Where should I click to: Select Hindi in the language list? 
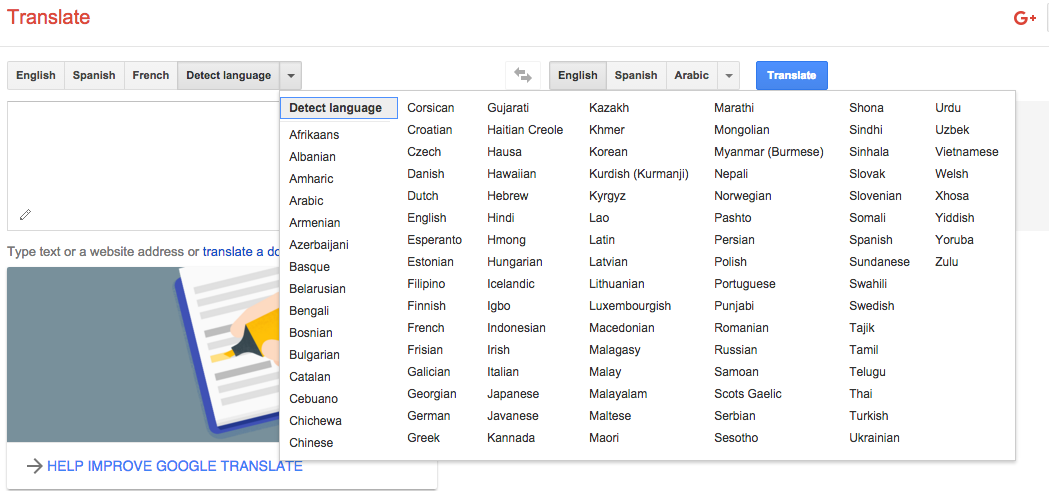501,218
